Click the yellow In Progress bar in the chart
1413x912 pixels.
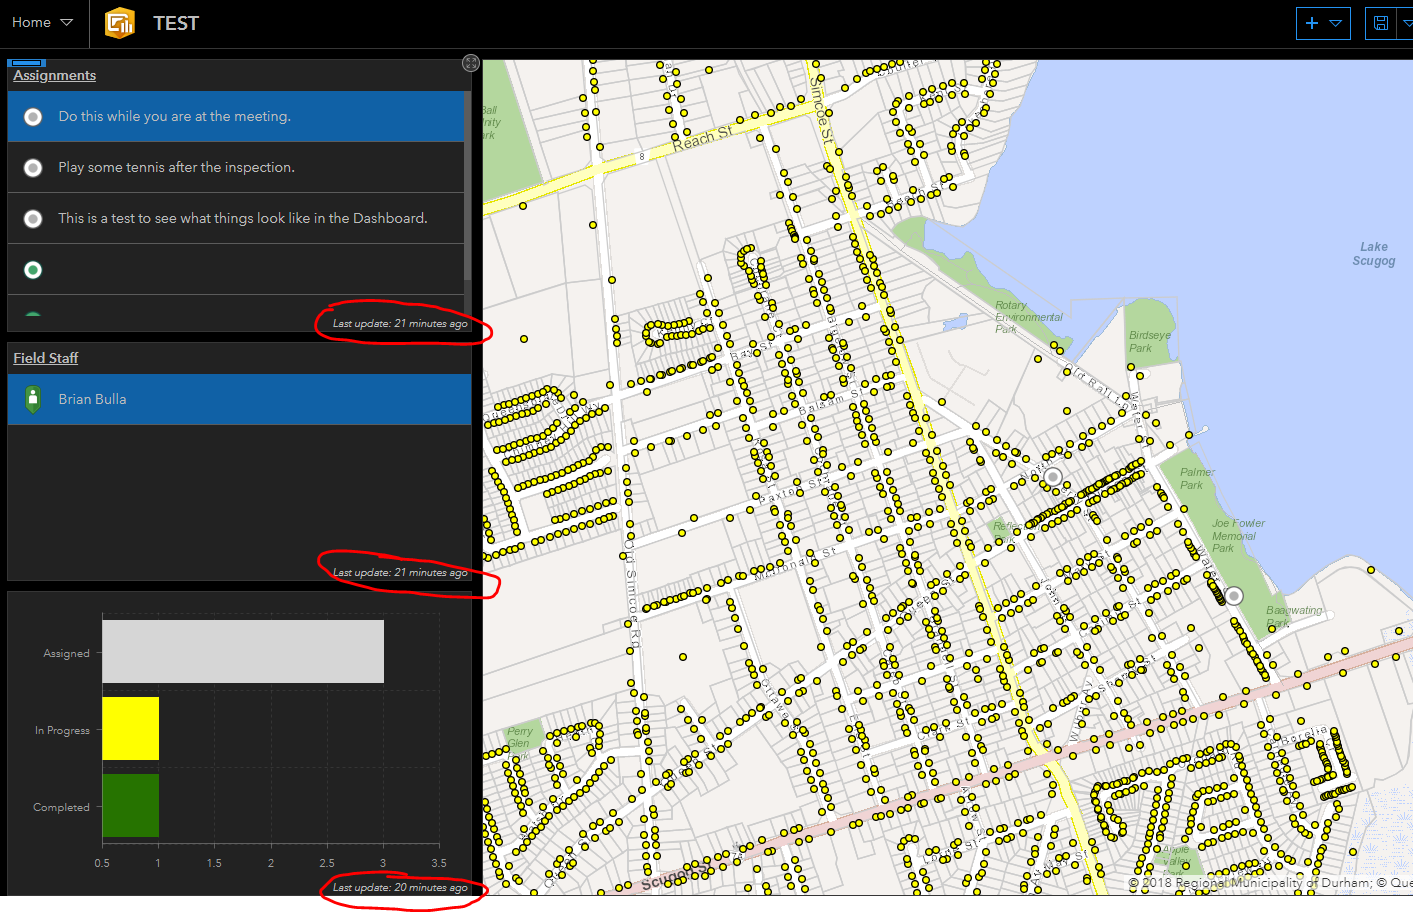131,729
